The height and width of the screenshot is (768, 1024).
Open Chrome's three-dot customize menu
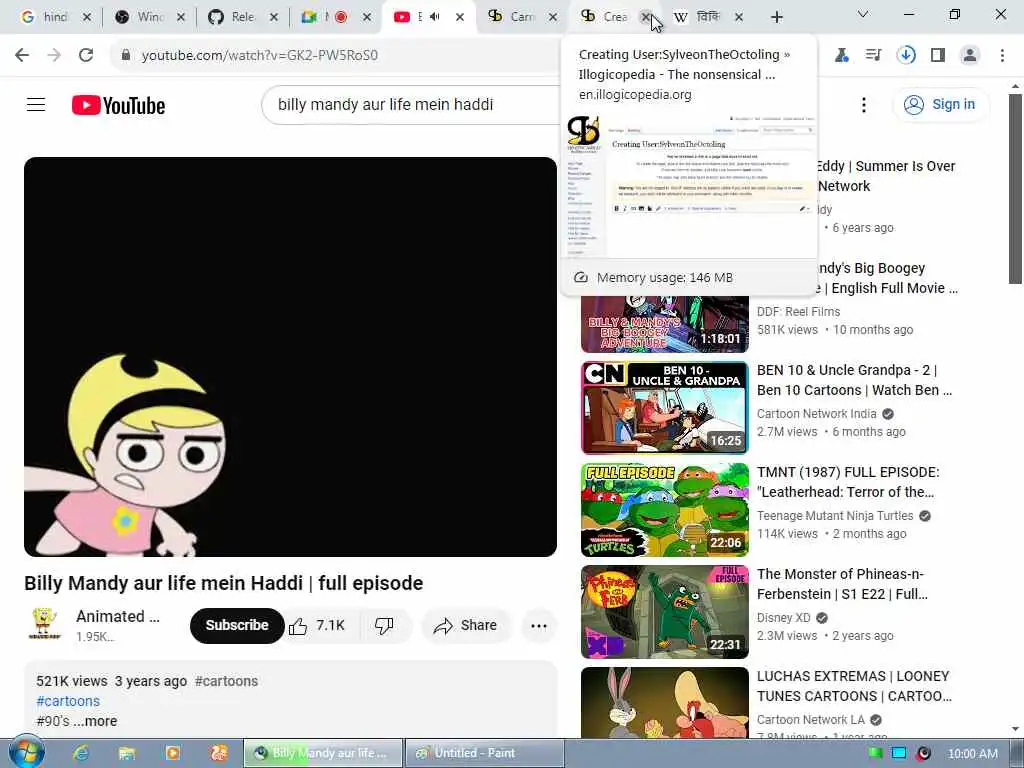pos(1002,56)
